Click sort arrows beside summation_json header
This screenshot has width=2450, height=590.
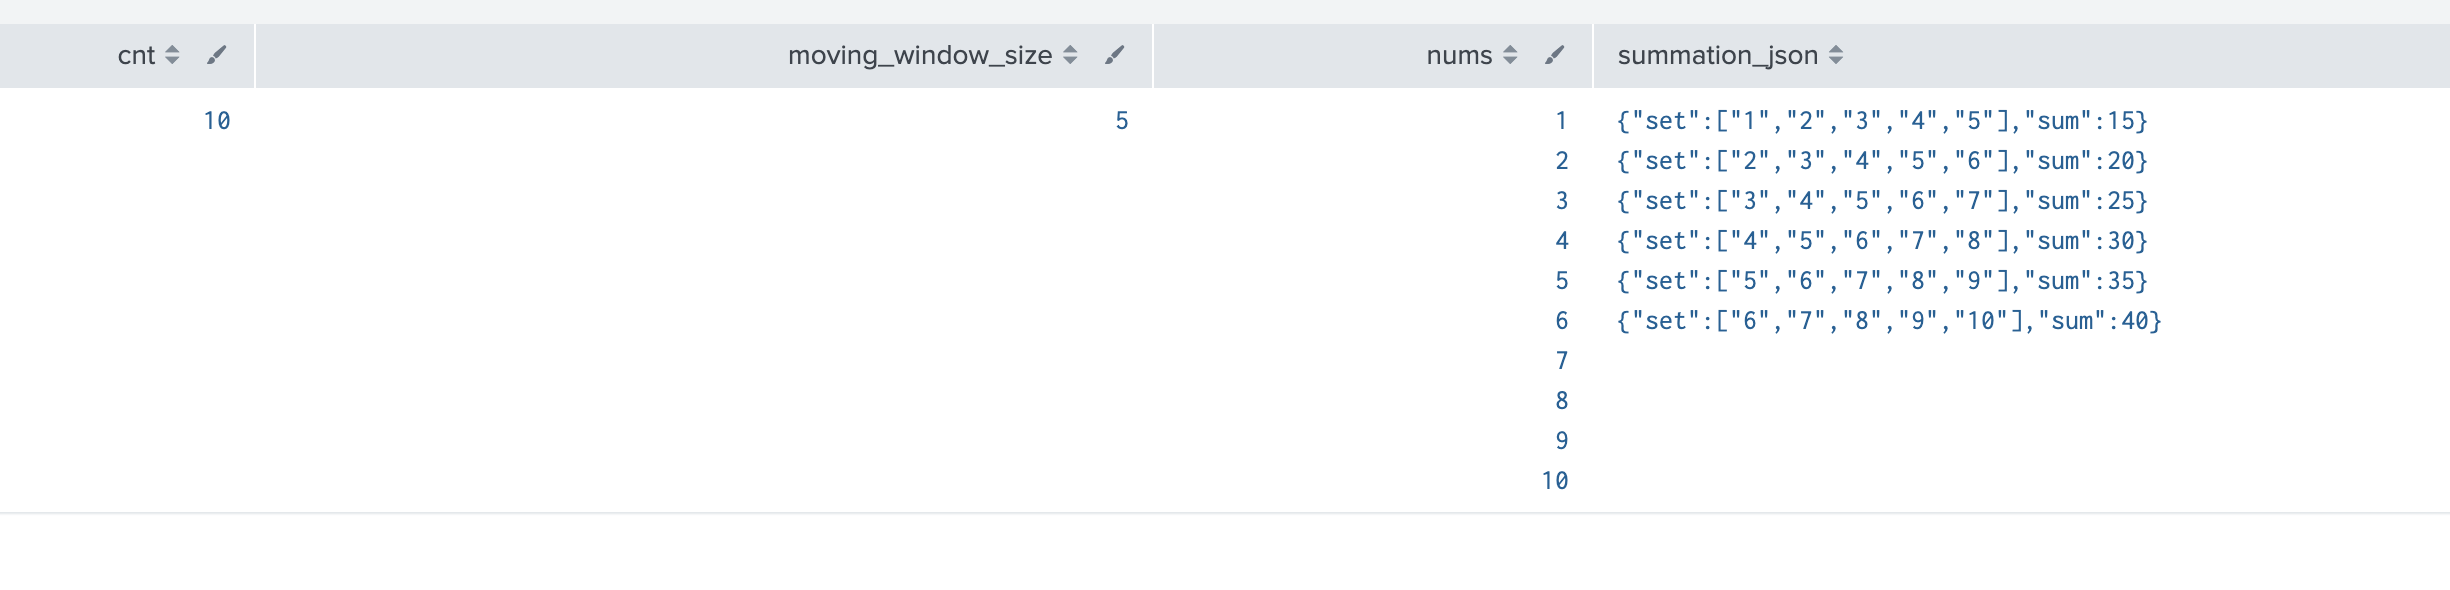(x=1836, y=55)
